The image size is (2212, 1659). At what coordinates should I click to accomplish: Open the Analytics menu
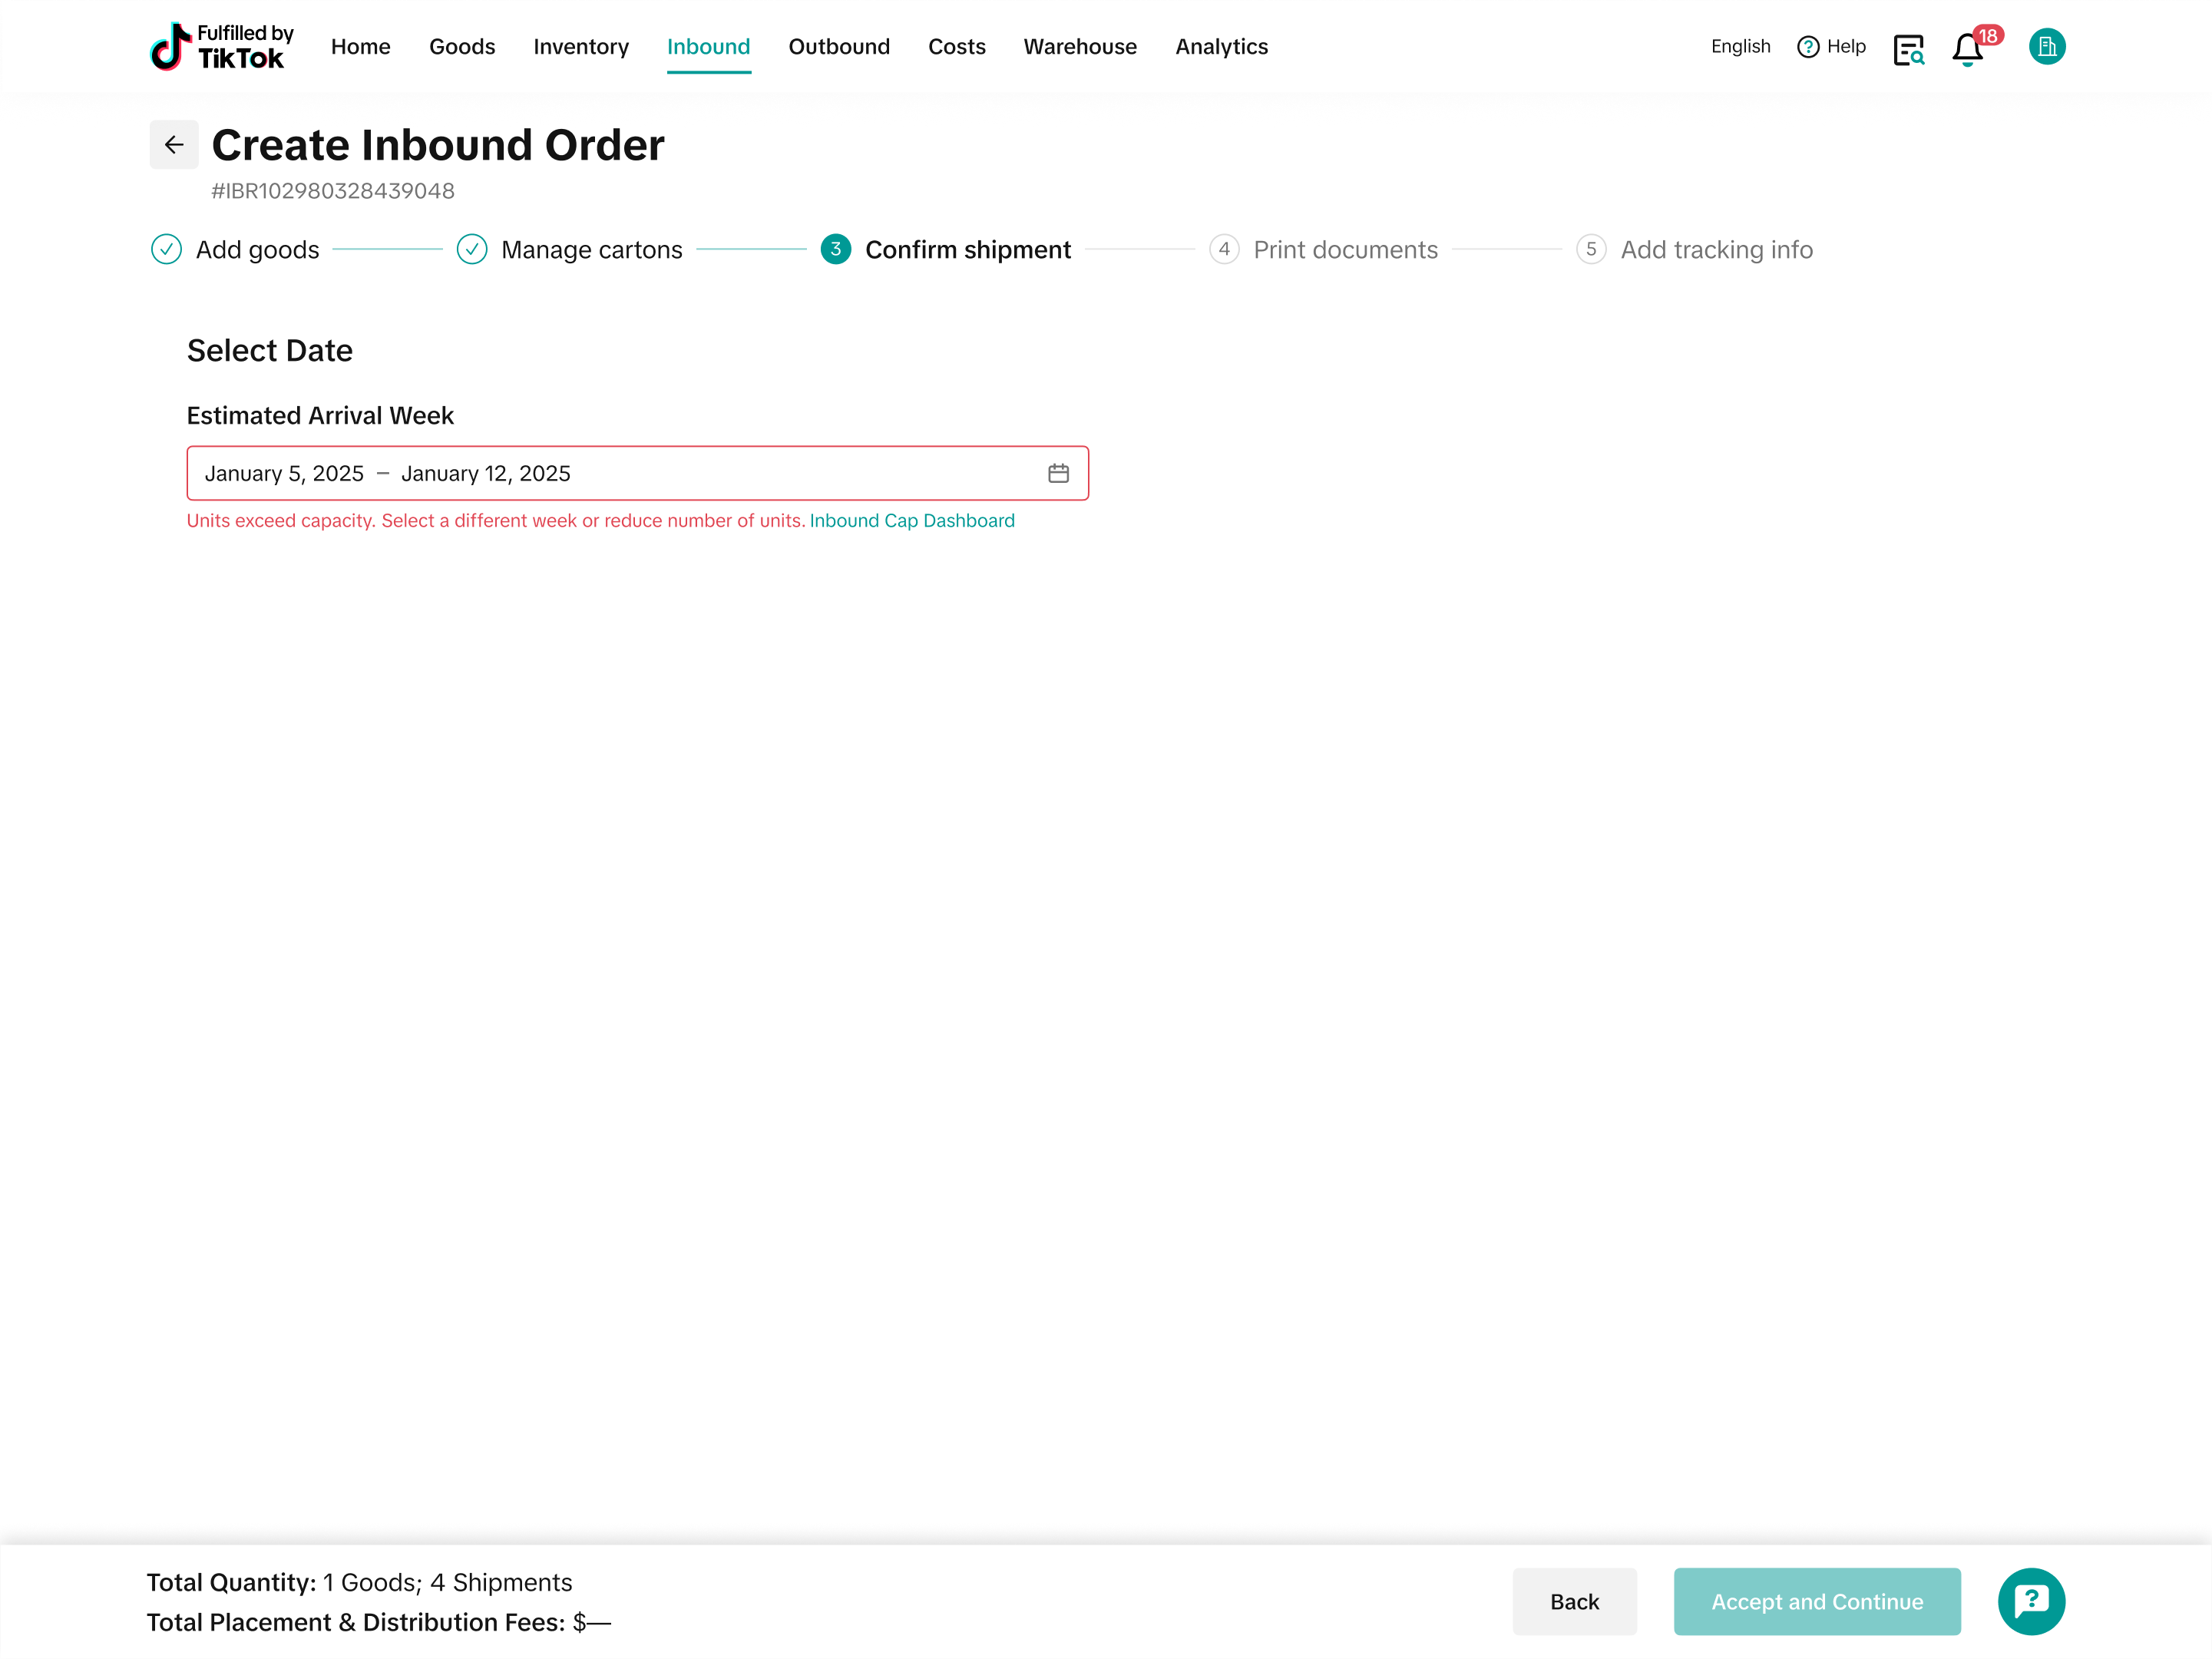(x=1221, y=46)
